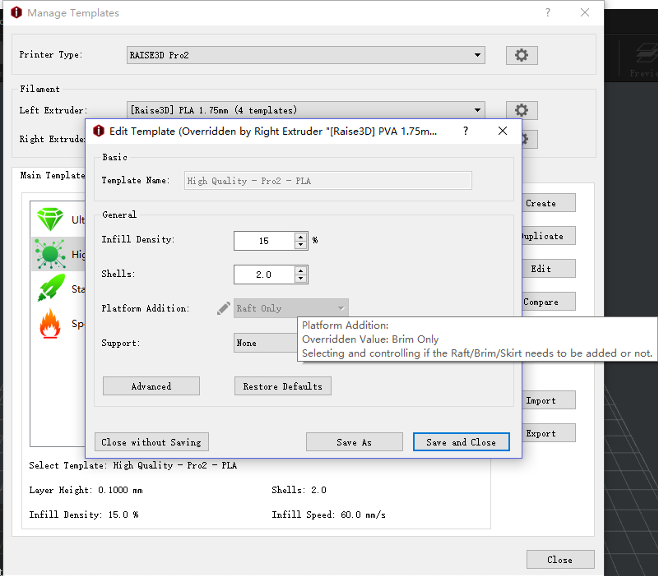Open printer type settings gear
This screenshot has height=576, width=658.
521,55
